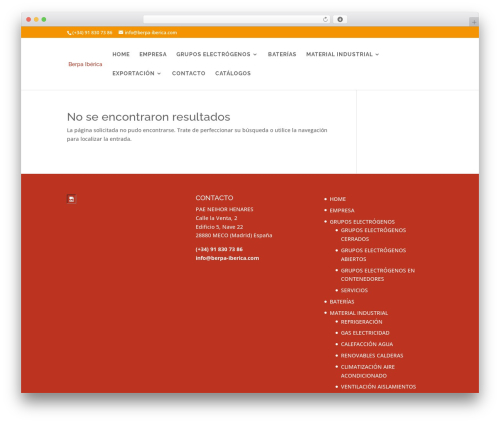
Task: Click the footer Contacto heading
Action: pyautogui.click(x=214, y=198)
